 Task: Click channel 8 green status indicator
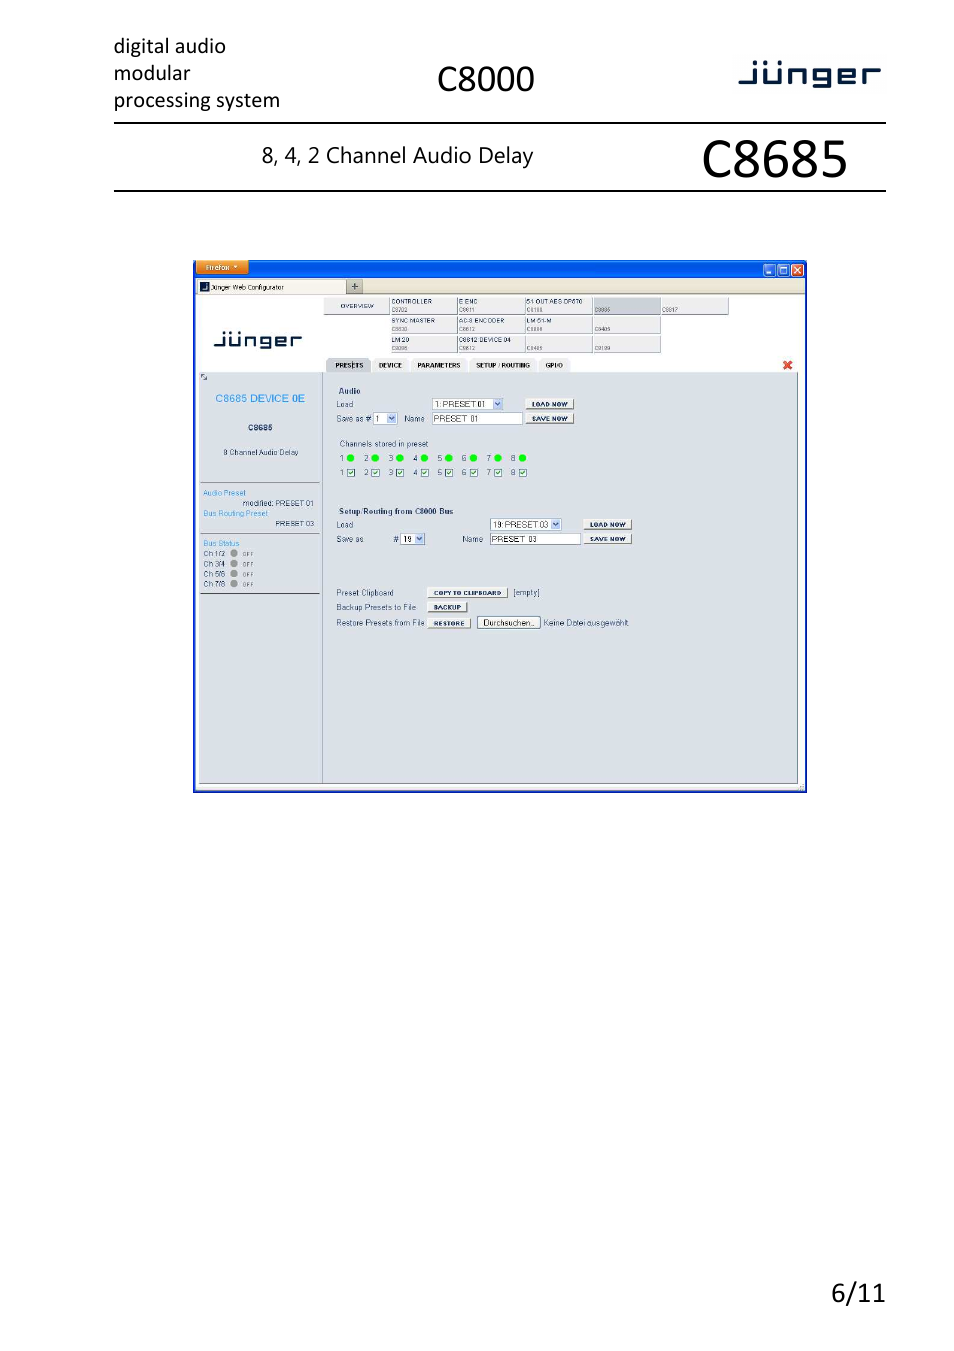pyautogui.click(x=522, y=458)
